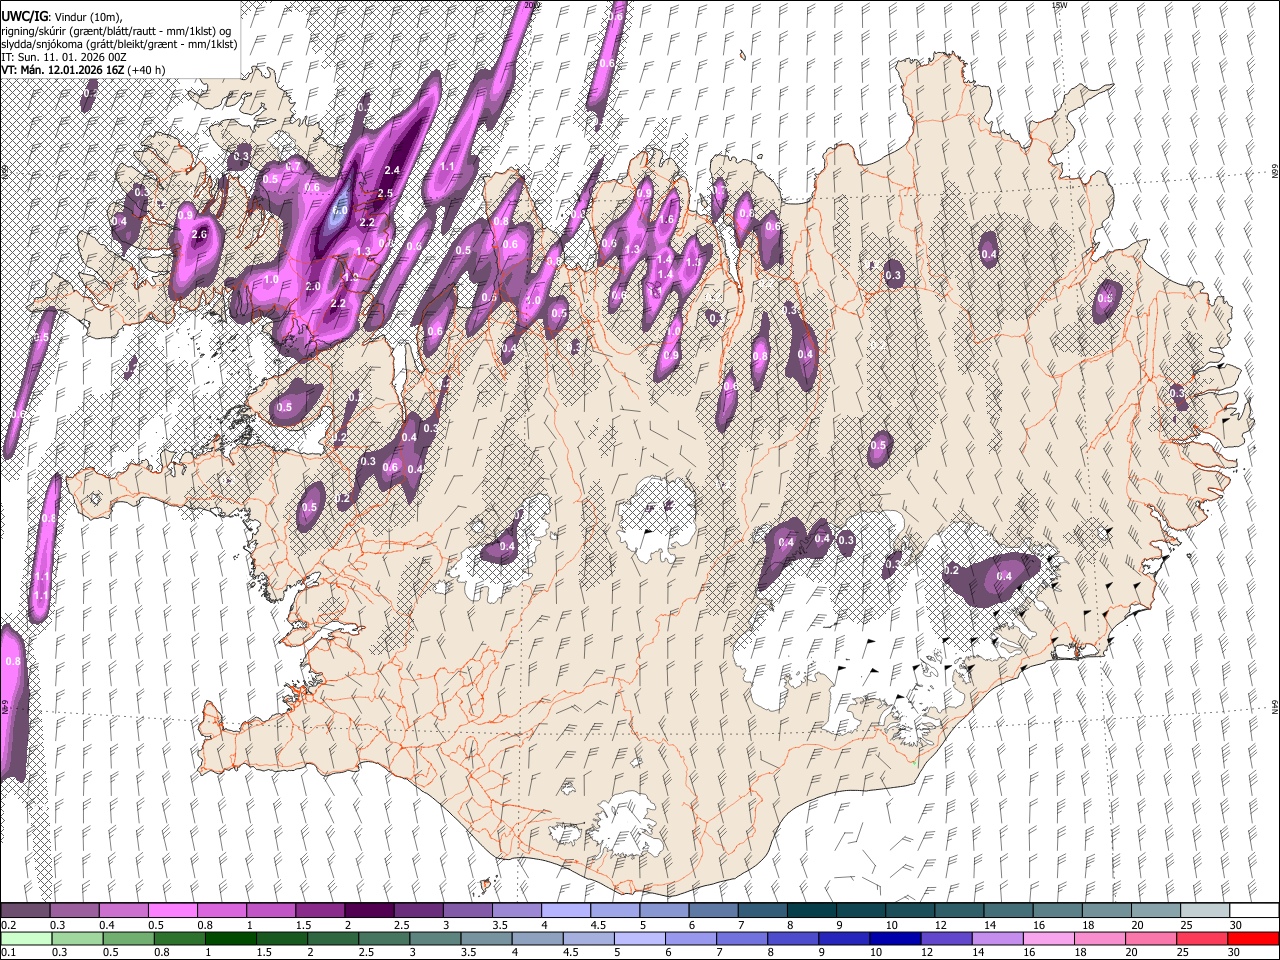
Task: Click the '0.1' label in the green legend
Action: pyautogui.click(x=8, y=953)
